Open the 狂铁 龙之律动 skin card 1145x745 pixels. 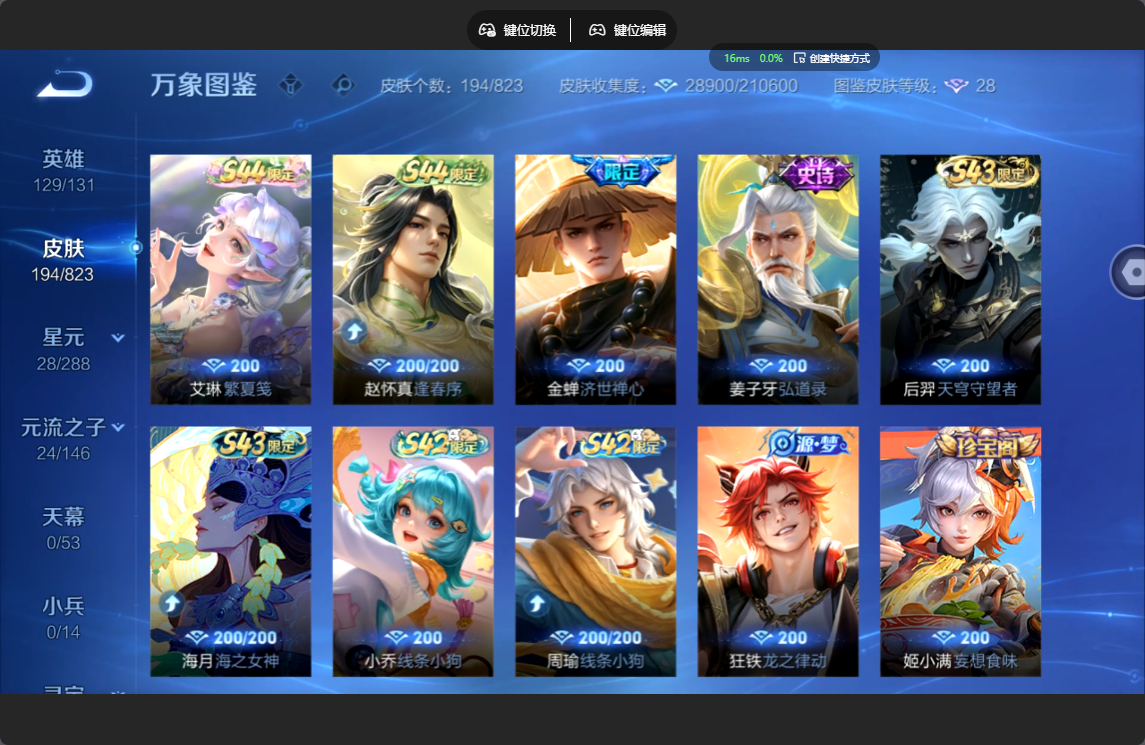coord(778,551)
